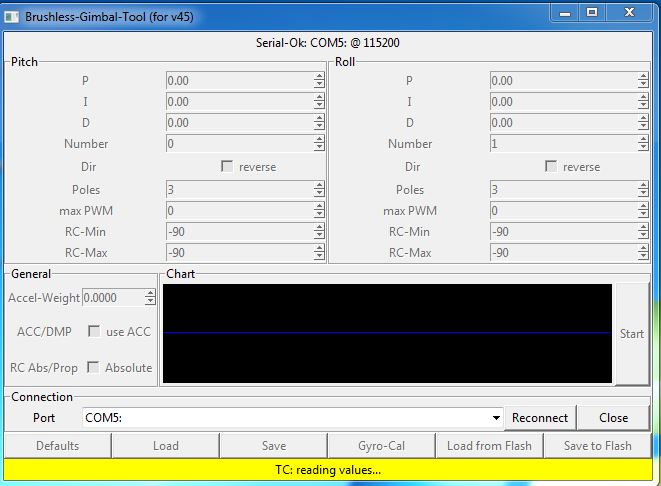Click the Roll RC-Min field
The width and height of the screenshot is (661, 486).
click(564, 231)
